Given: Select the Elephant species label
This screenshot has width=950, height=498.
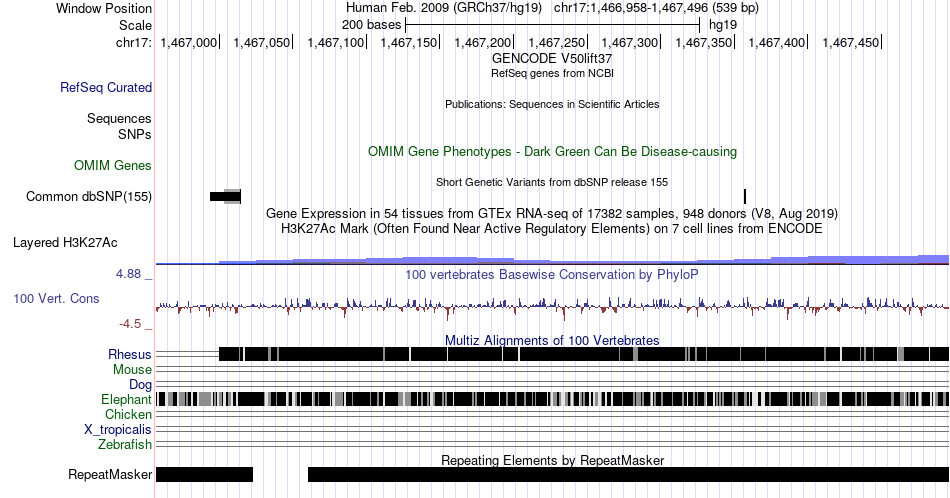Looking at the screenshot, I should (x=126, y=399).
